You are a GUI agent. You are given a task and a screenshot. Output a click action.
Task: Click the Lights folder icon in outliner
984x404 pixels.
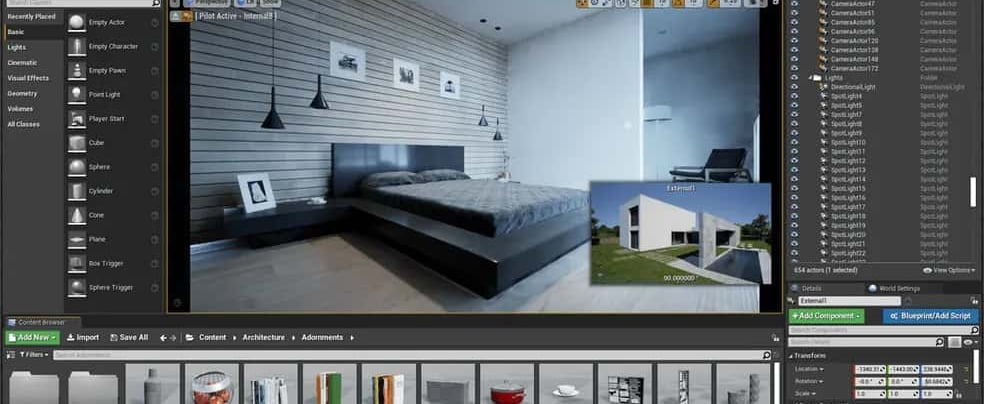817,78
